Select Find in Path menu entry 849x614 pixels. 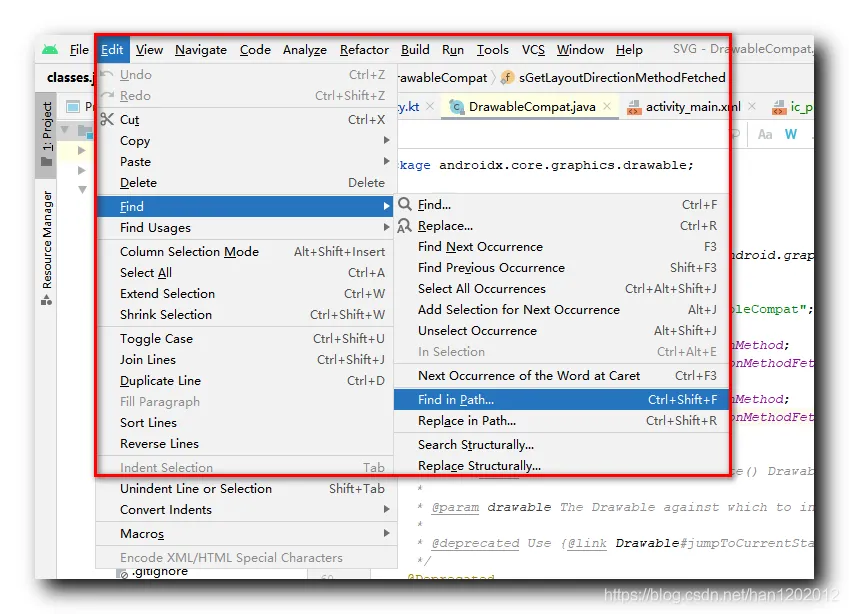(x=561, y=400)
